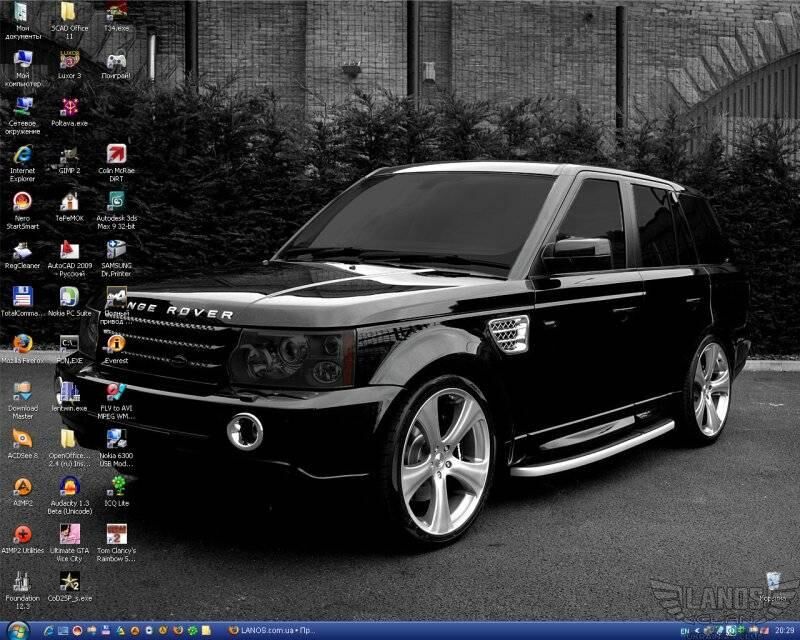Open the lentwin.exe shortcut

click(69, 397)
